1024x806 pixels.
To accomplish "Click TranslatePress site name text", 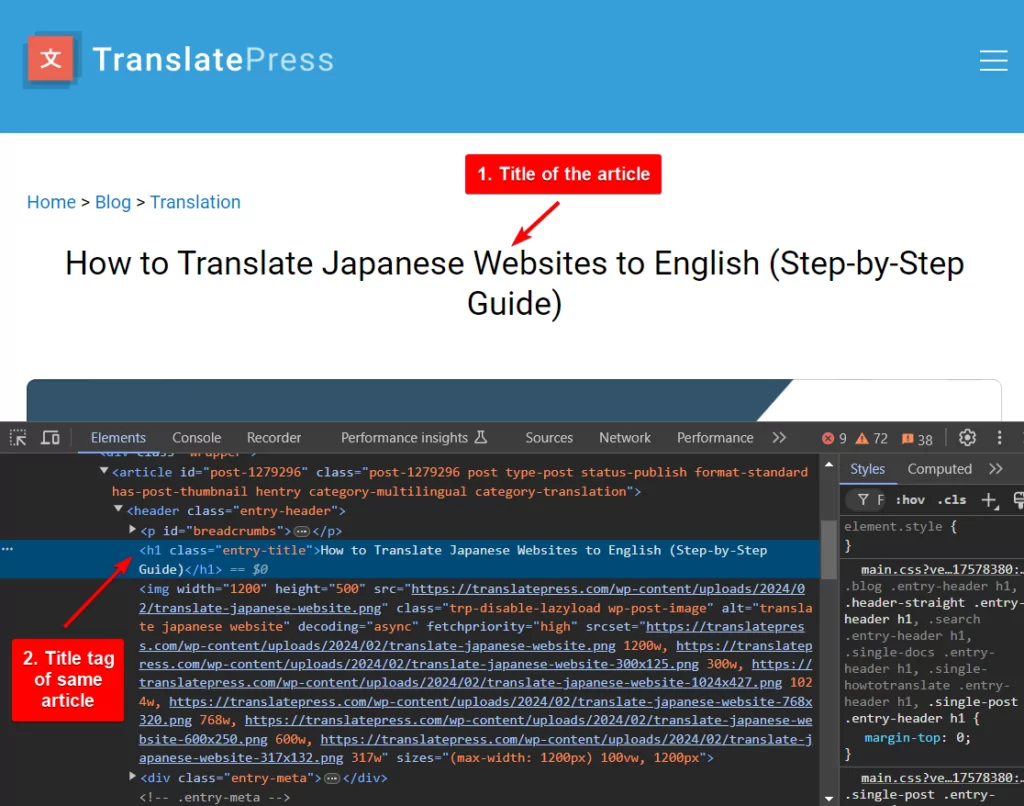I will pos(213,59).
